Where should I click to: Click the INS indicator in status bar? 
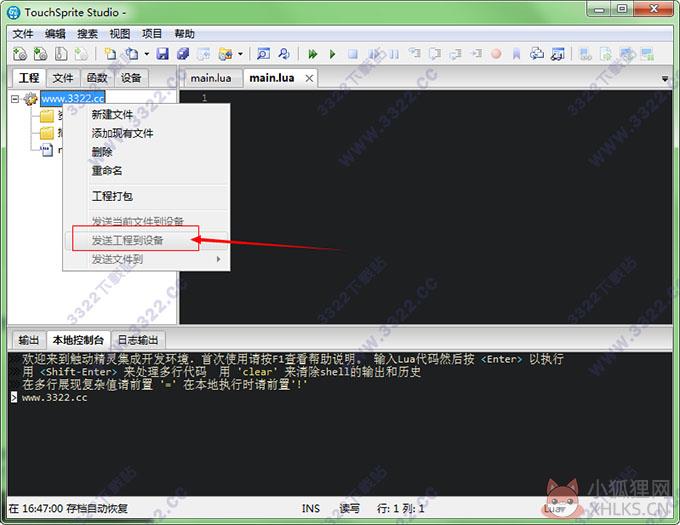[311, 509]
